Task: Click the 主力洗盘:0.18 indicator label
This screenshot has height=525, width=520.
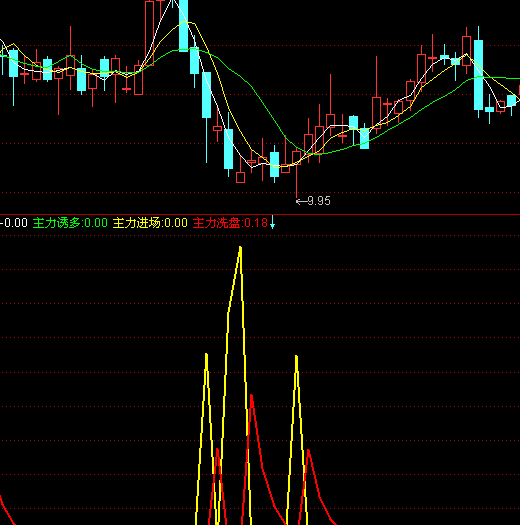Action: tap(230, 223)
